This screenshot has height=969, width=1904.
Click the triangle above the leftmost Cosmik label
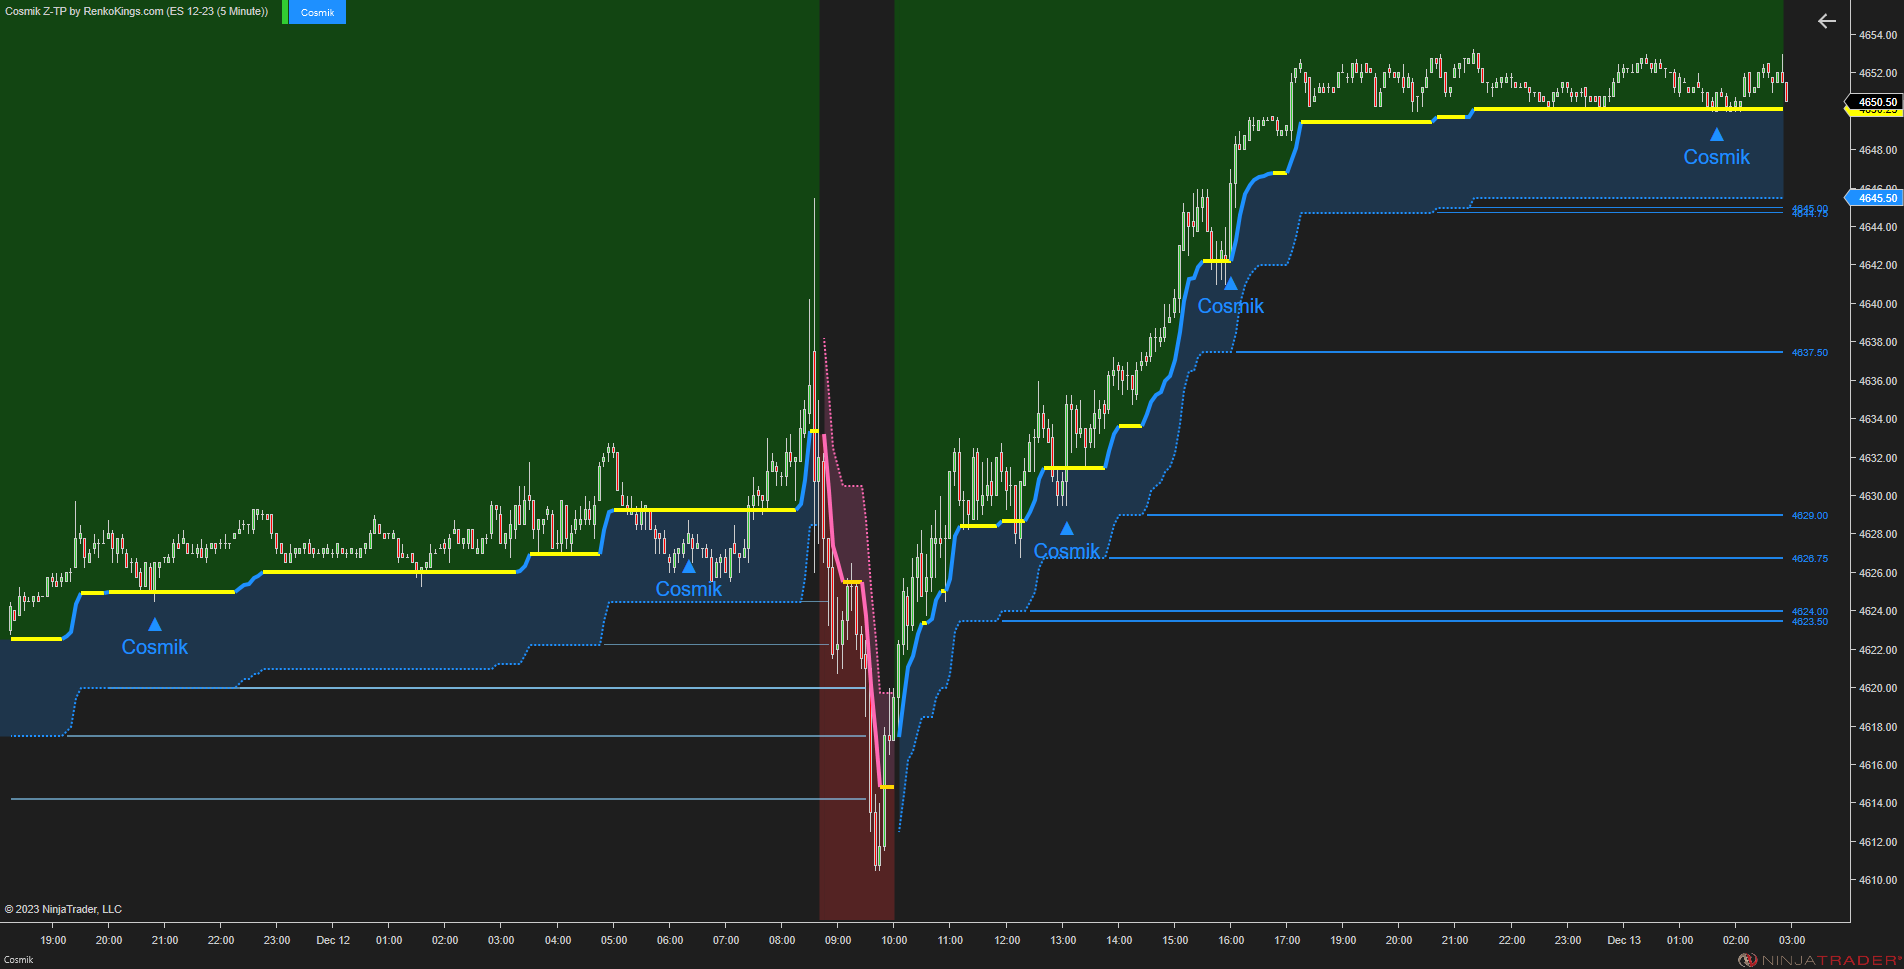click(x=154, y=623)
